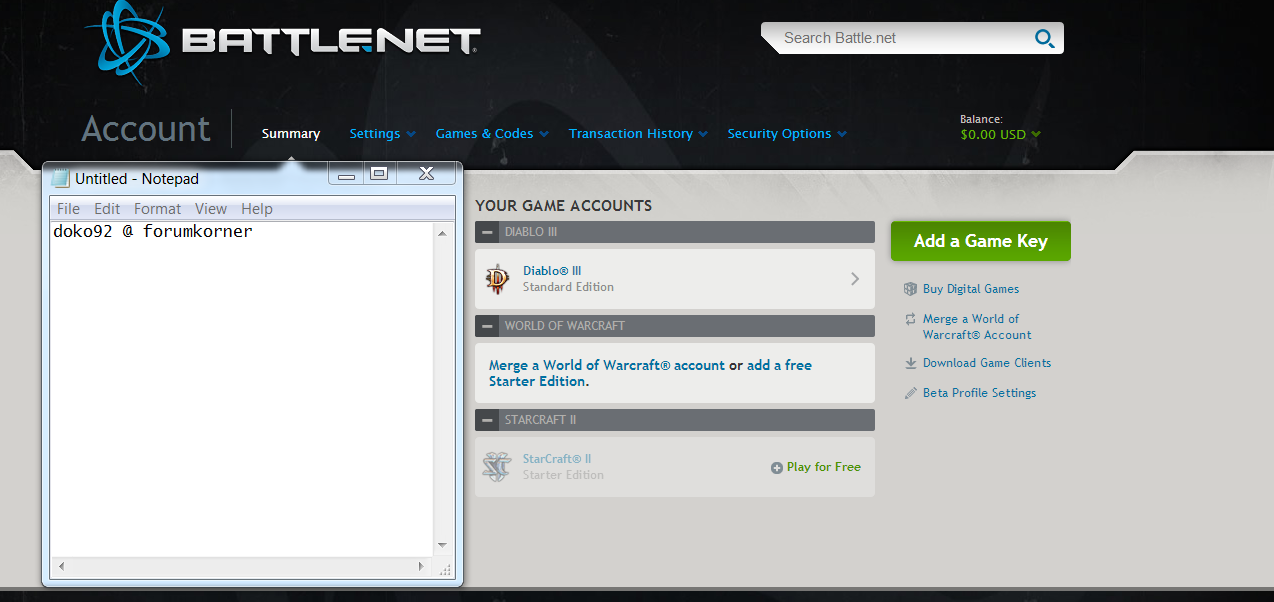The height and width of the screenshot is (602, 1274).
Task: Click the StarCraft II title link
Action: pyautogui.click(x=557, y=459)
